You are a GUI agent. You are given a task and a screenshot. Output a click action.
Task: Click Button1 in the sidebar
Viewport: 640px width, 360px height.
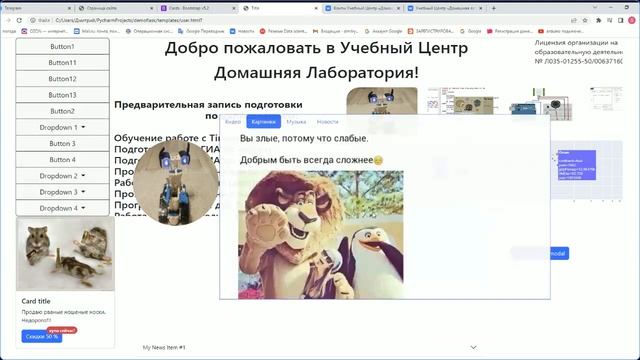(x=62, y=47)
